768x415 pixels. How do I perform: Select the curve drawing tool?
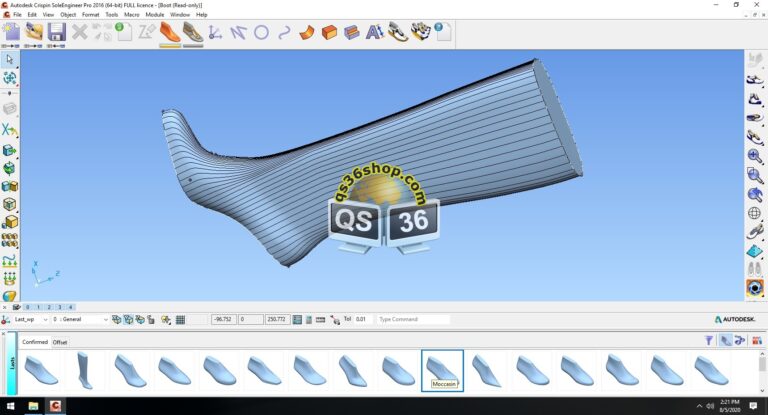pyautogui.click(x=284, y=33)
